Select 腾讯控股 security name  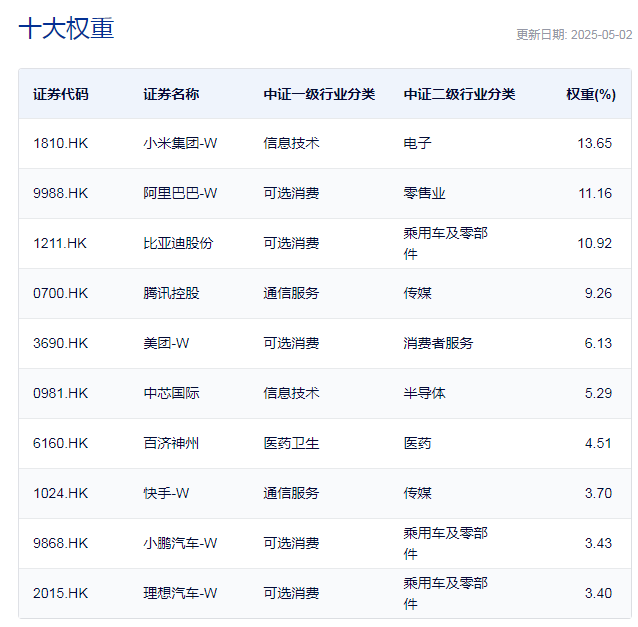coord(171,293)
